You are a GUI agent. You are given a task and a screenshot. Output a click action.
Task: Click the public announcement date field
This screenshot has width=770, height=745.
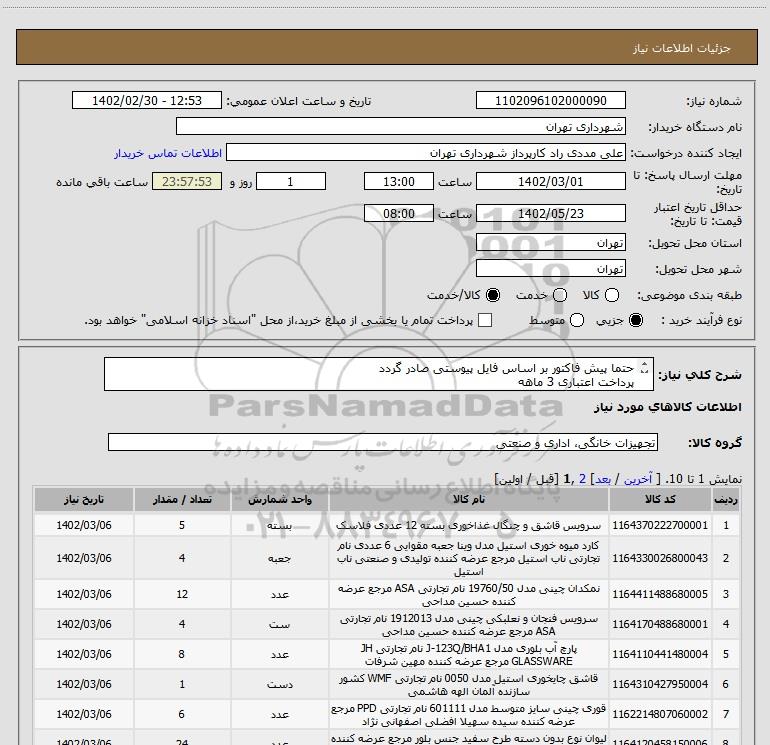pos(147,100)
